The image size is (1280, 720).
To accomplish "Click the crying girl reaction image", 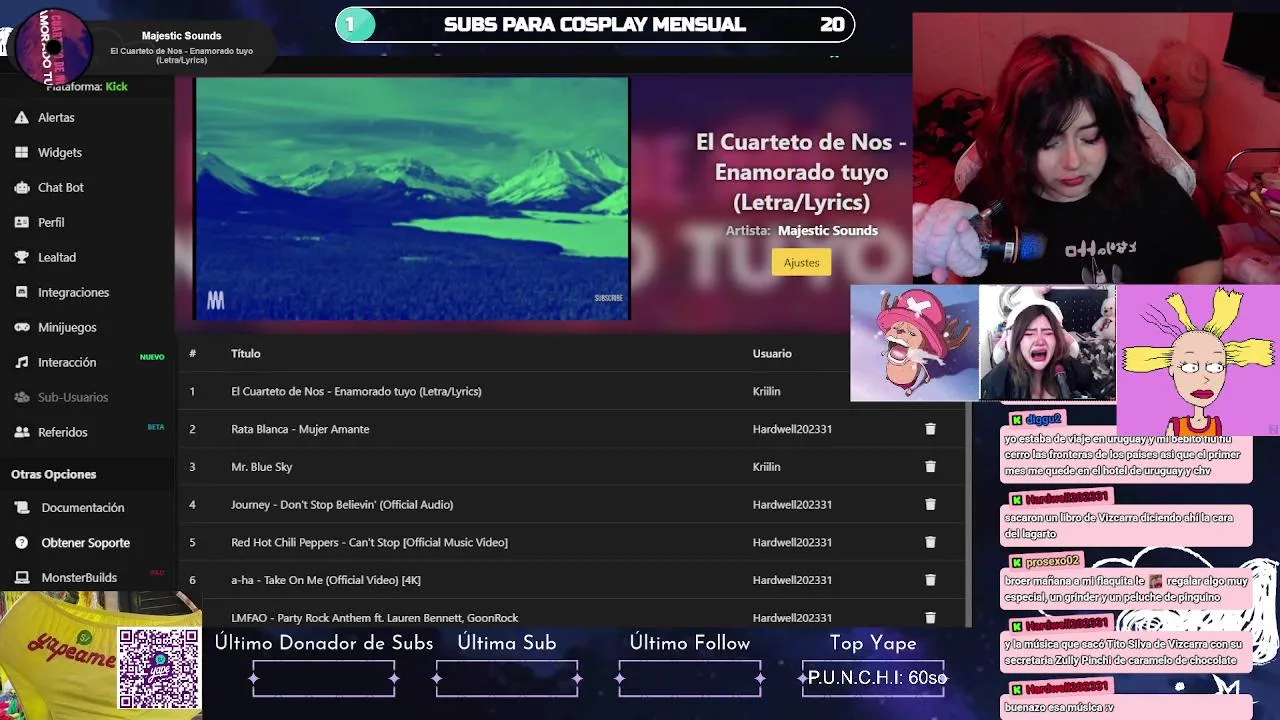I will (1047, 343).
